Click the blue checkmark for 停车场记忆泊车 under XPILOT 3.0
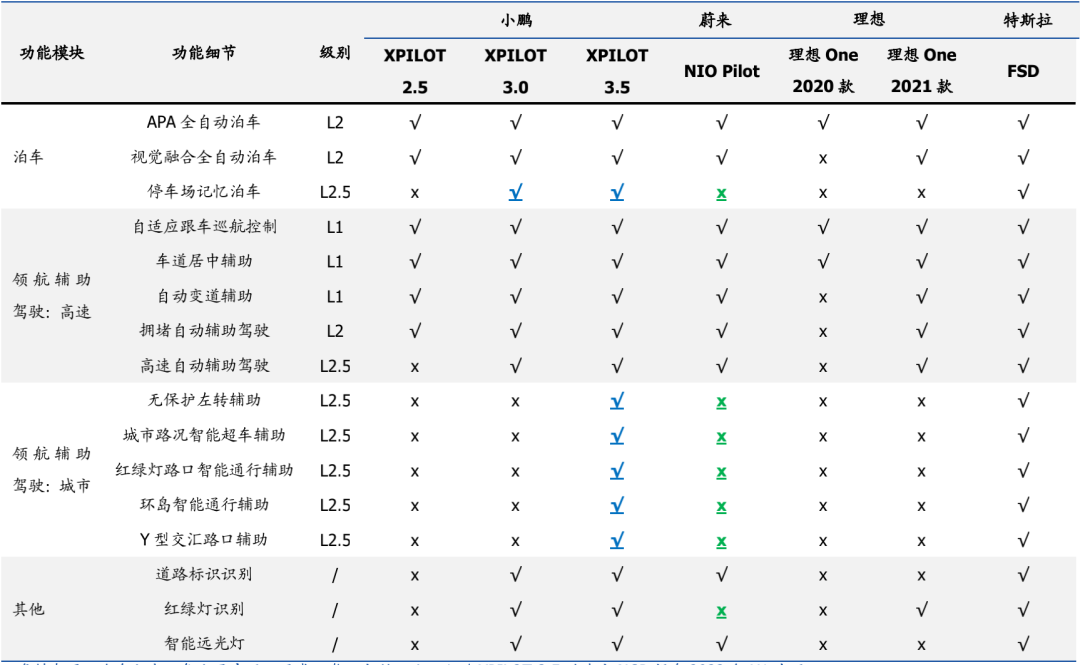Viewport: 1080px width, 665px height. (515, 192)
